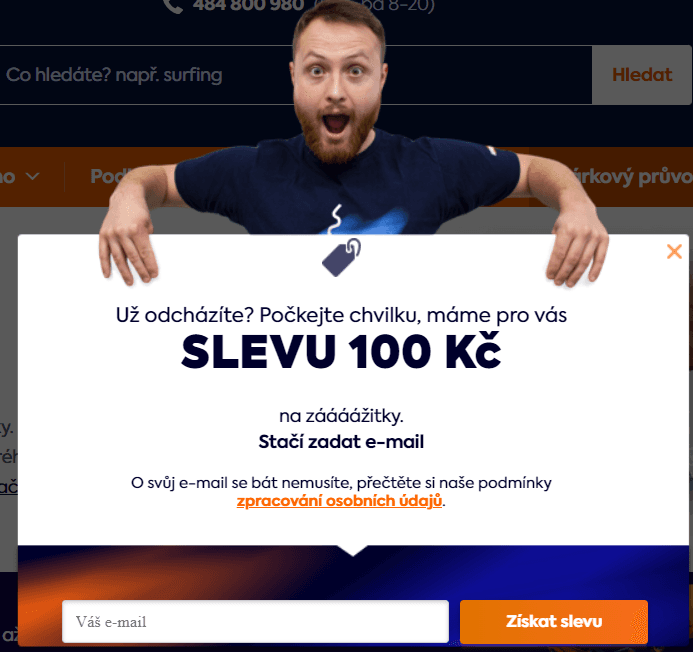The image size is (693, 652).
Task: Click the white pointer triangle below popup text
Action: [353, 550]
